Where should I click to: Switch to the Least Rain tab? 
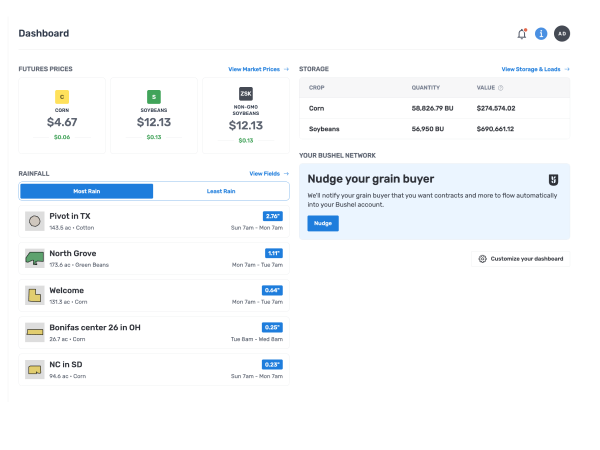coord(221,191)
